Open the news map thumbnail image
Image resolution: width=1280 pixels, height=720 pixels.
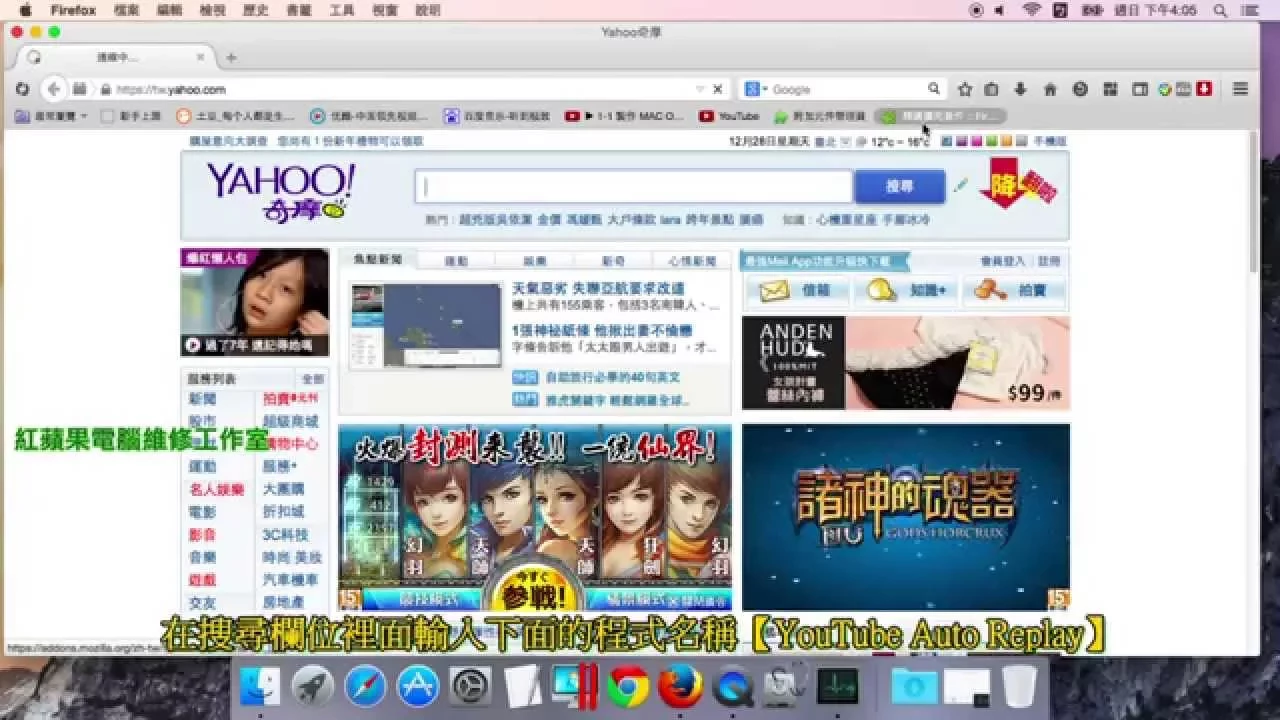425,326
